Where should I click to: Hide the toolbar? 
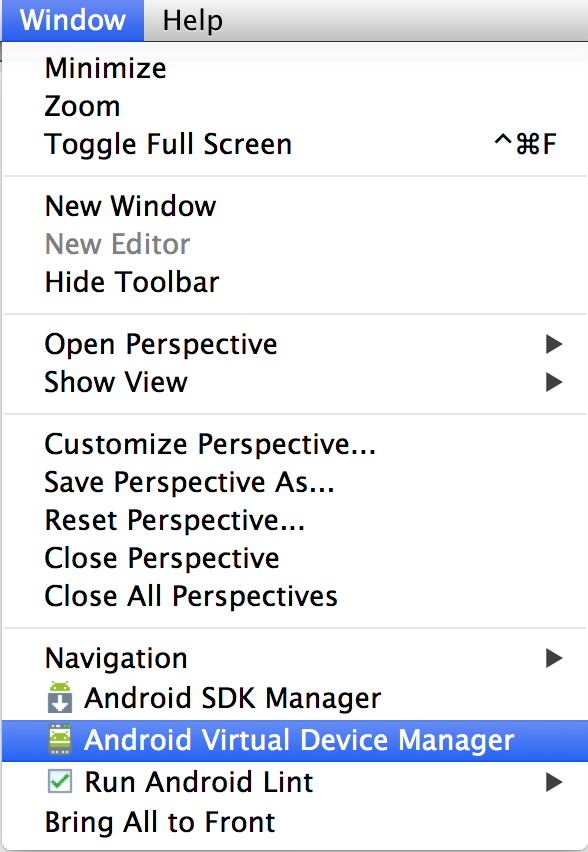coord(294,282)
